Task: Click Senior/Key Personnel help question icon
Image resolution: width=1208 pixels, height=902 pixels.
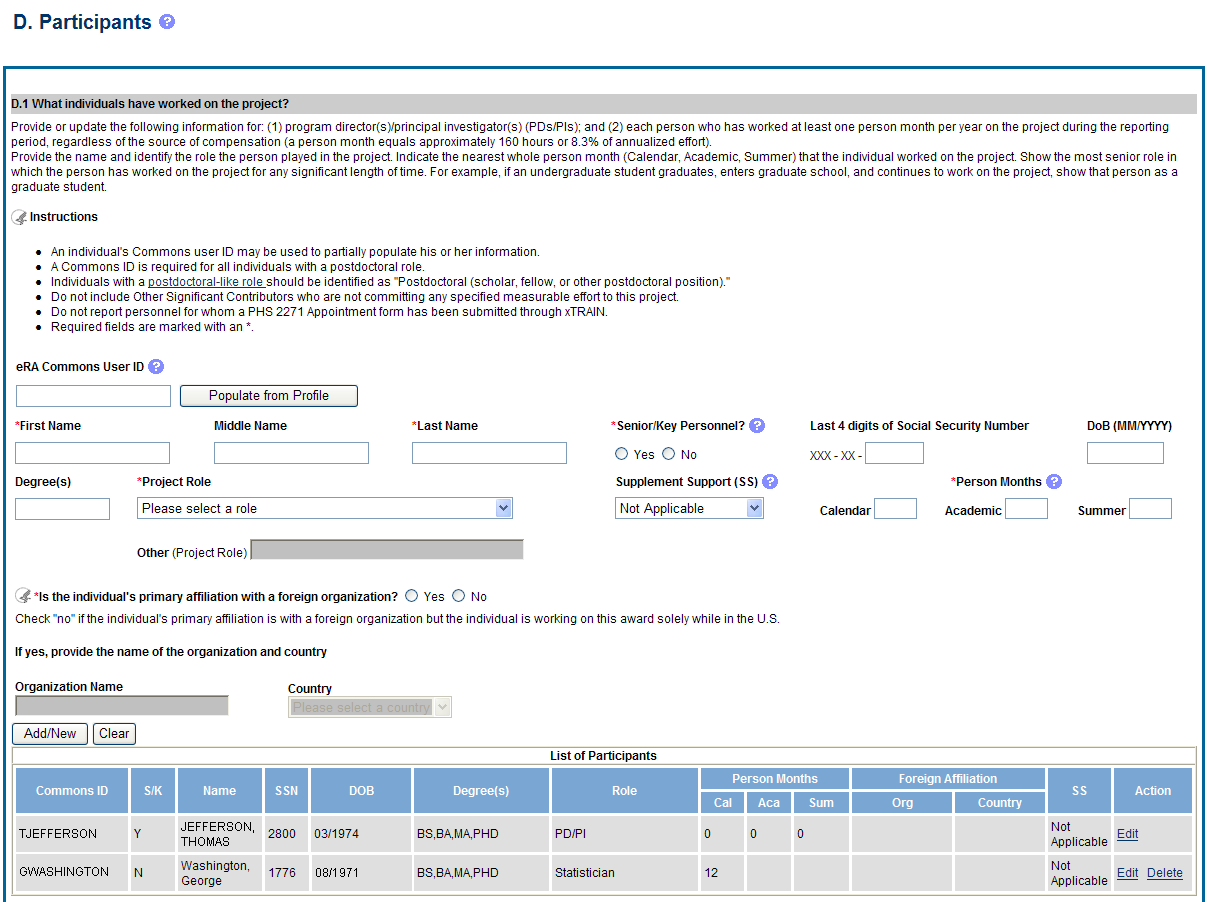Action: pos(757,426)
